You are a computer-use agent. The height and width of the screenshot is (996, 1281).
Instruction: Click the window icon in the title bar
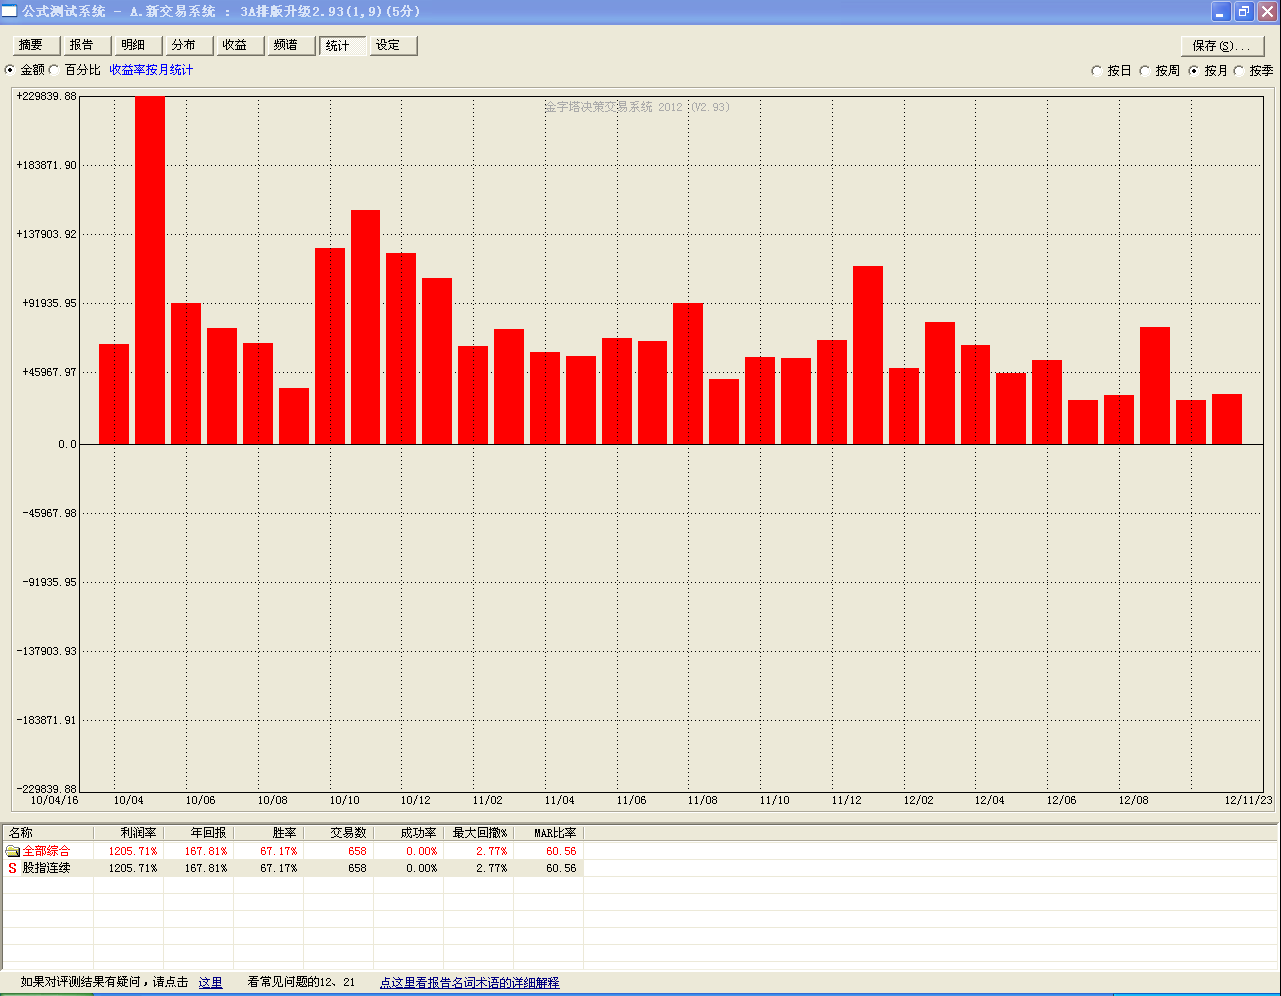[x=9, y=11]
